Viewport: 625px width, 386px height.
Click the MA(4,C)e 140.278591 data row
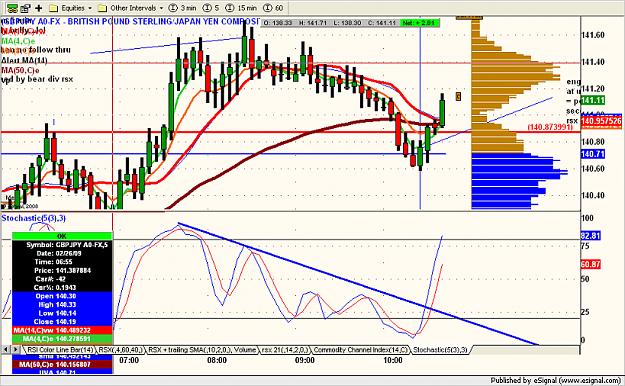click(62, 339)
